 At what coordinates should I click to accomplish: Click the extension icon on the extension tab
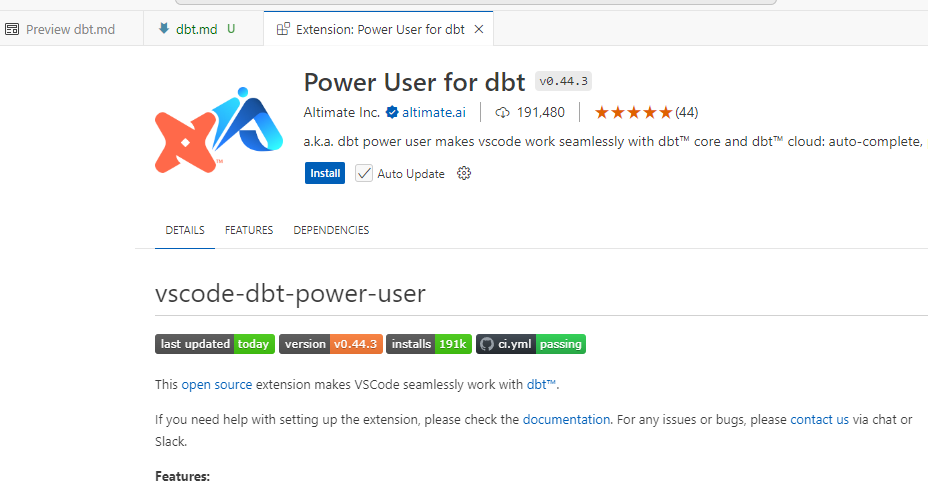283,29
